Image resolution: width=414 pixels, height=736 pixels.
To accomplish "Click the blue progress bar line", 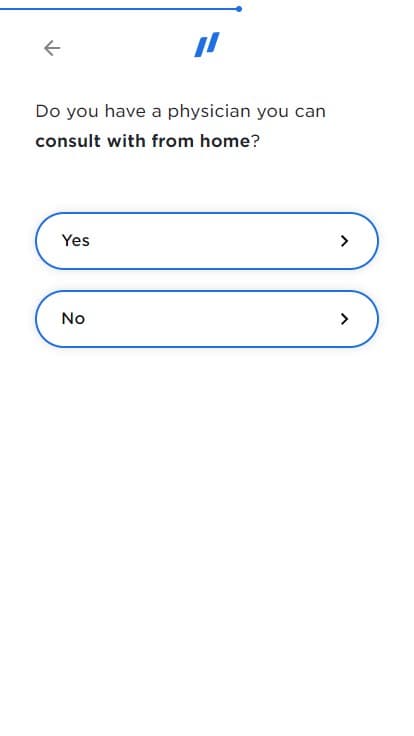I will click(x=119, y=8).
